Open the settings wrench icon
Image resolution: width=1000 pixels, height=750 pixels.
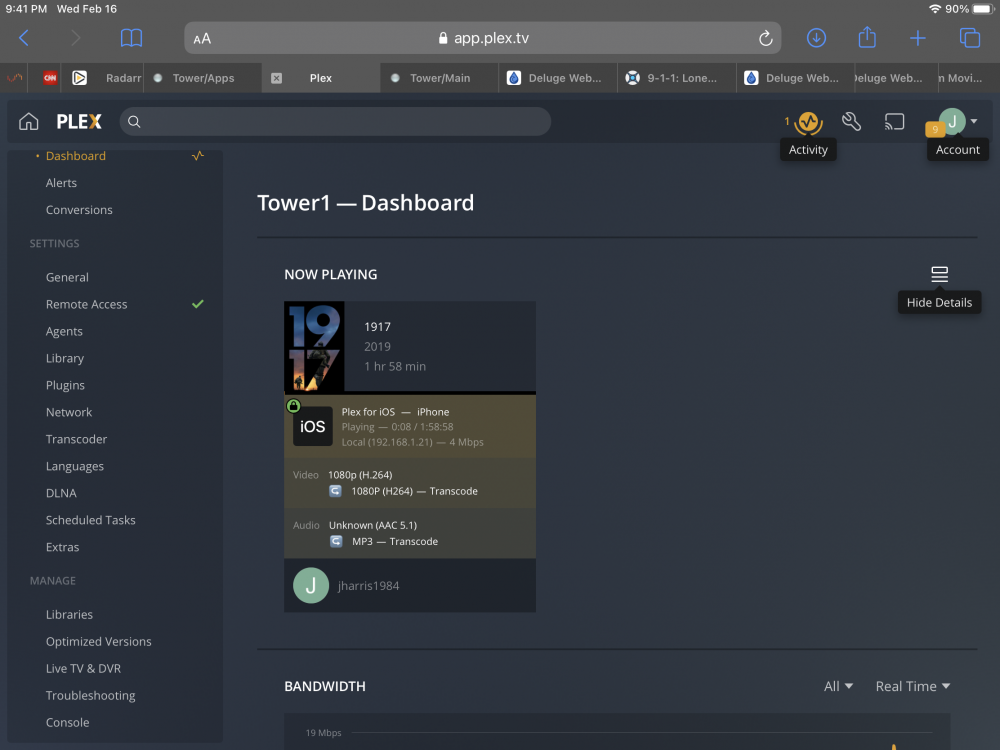coord(851,121)
